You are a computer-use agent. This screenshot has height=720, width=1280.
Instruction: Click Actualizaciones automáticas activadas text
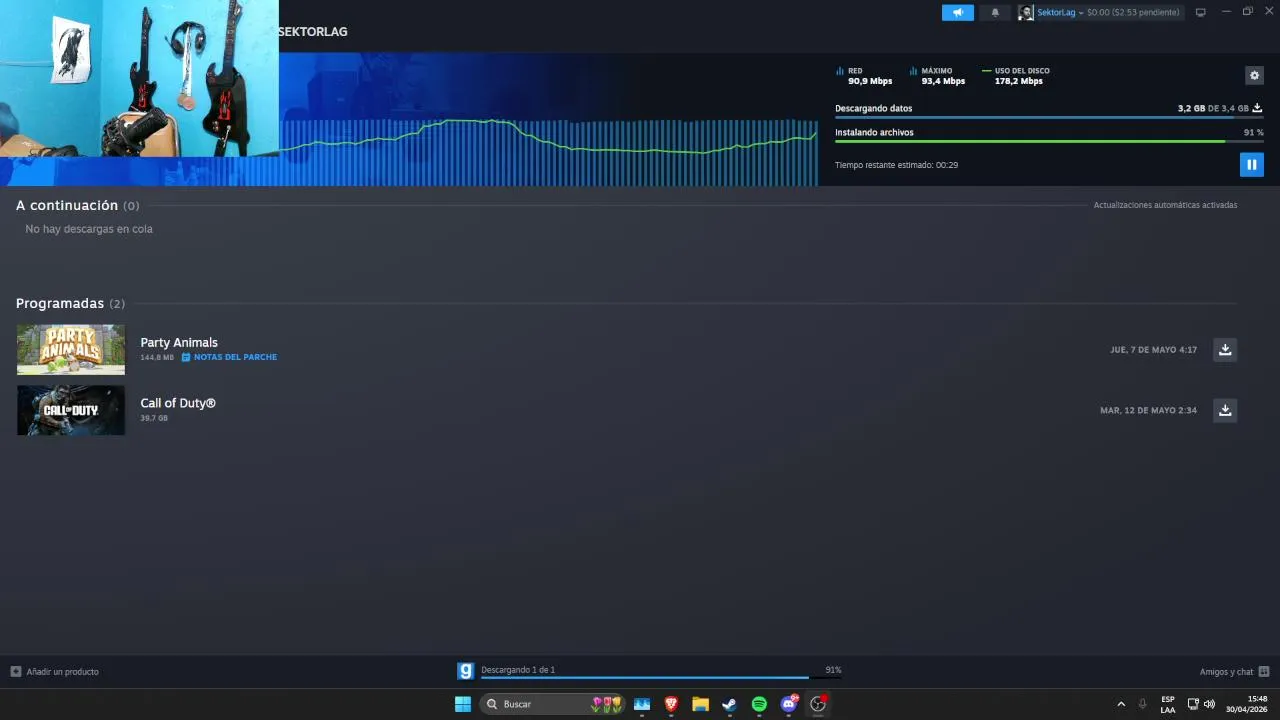click(x=1165, y=205)
